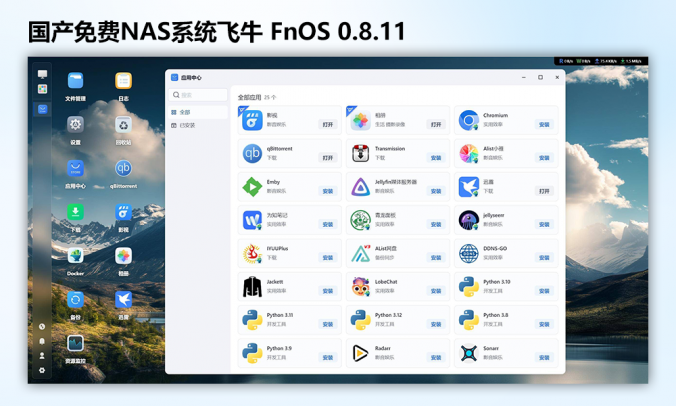Open the qBittorrent desktop shortcut icon
Image resolution: width=676 pixels, height=406 pixels.
coord(123,168)
